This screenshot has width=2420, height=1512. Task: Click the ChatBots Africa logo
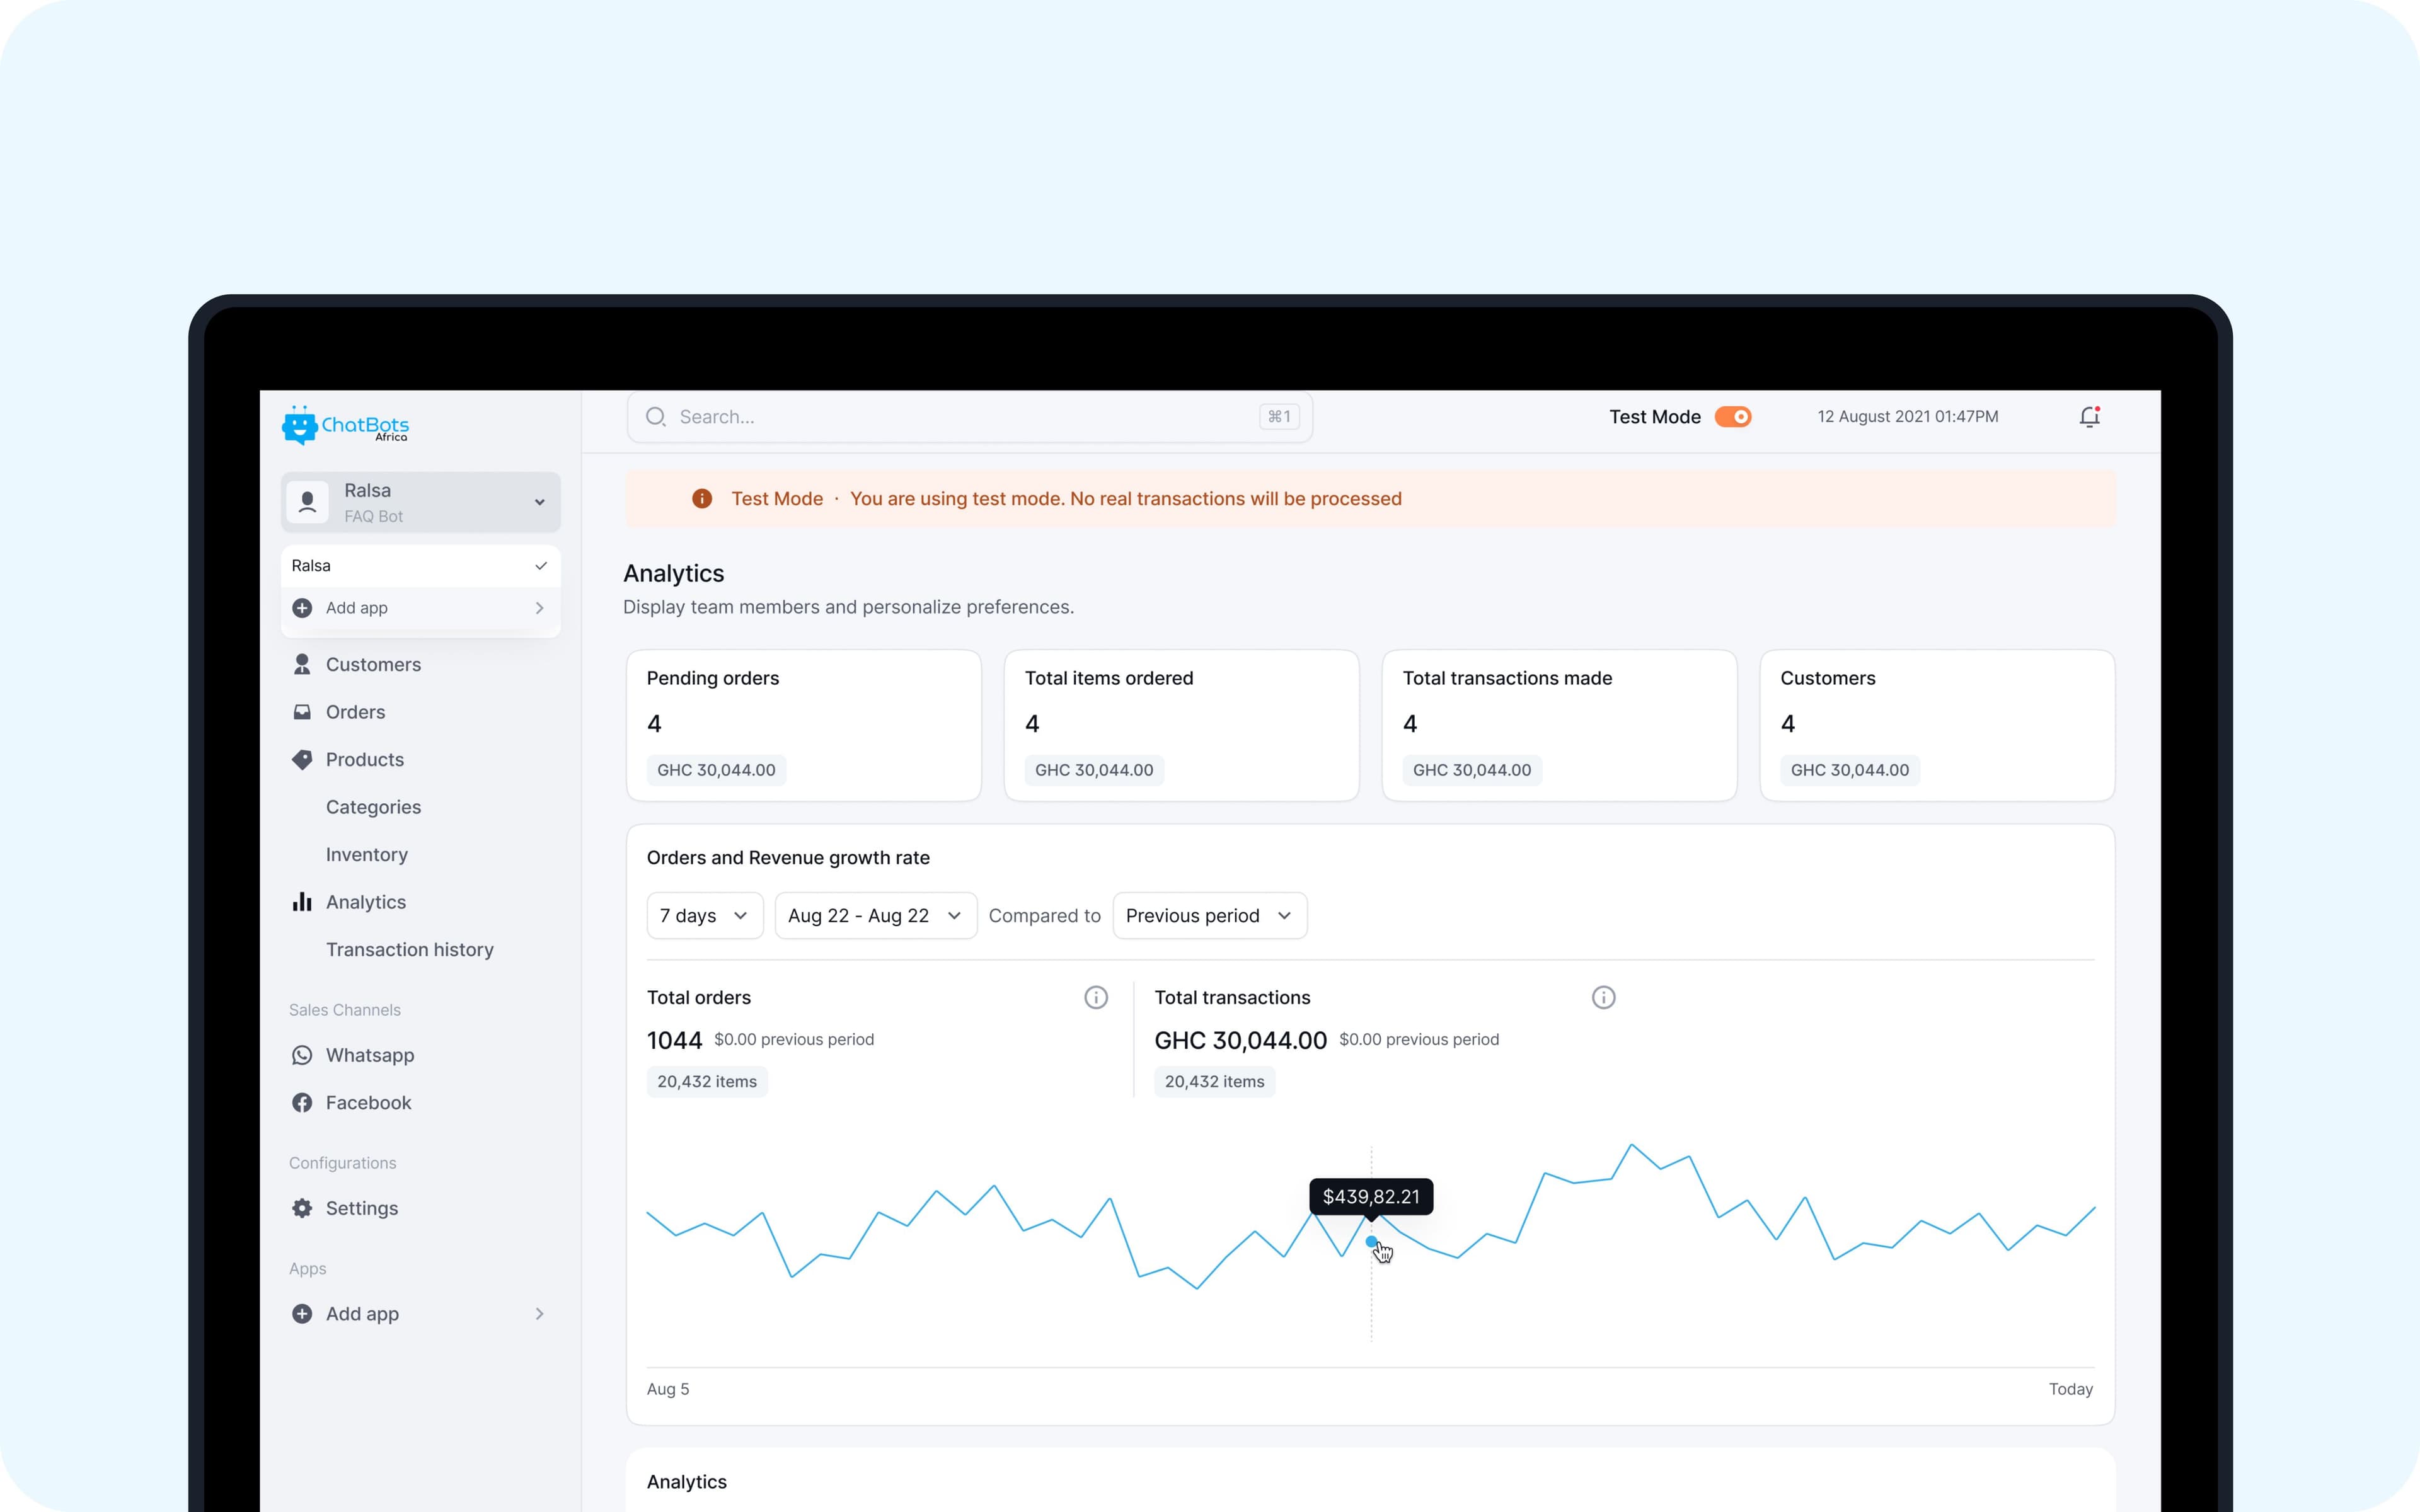[x=345, y=425]
